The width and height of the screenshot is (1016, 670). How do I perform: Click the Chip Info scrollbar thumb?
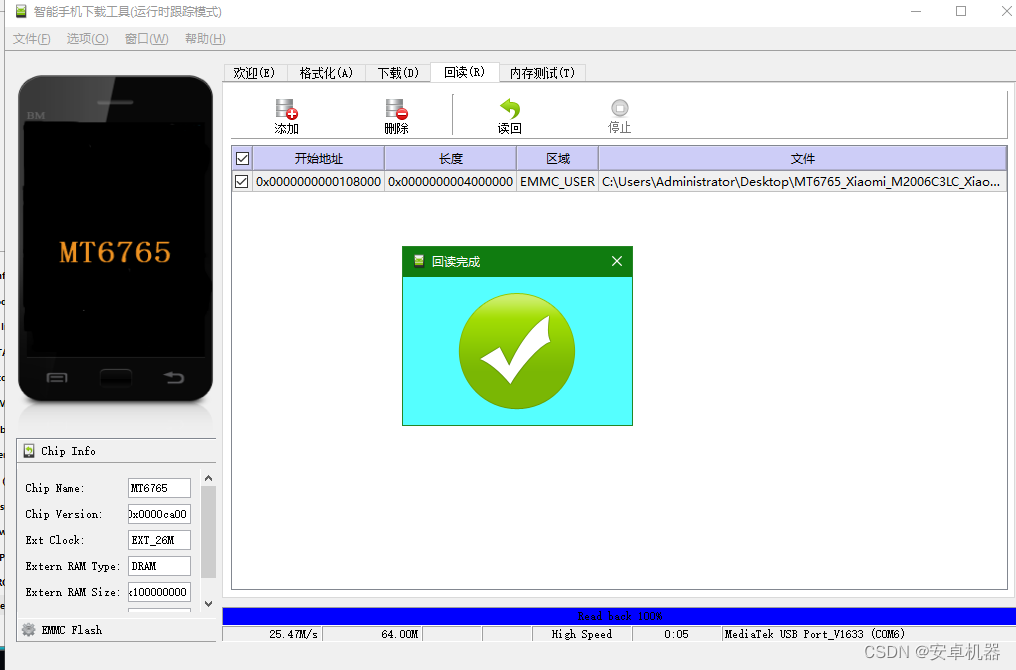(208, 531)
